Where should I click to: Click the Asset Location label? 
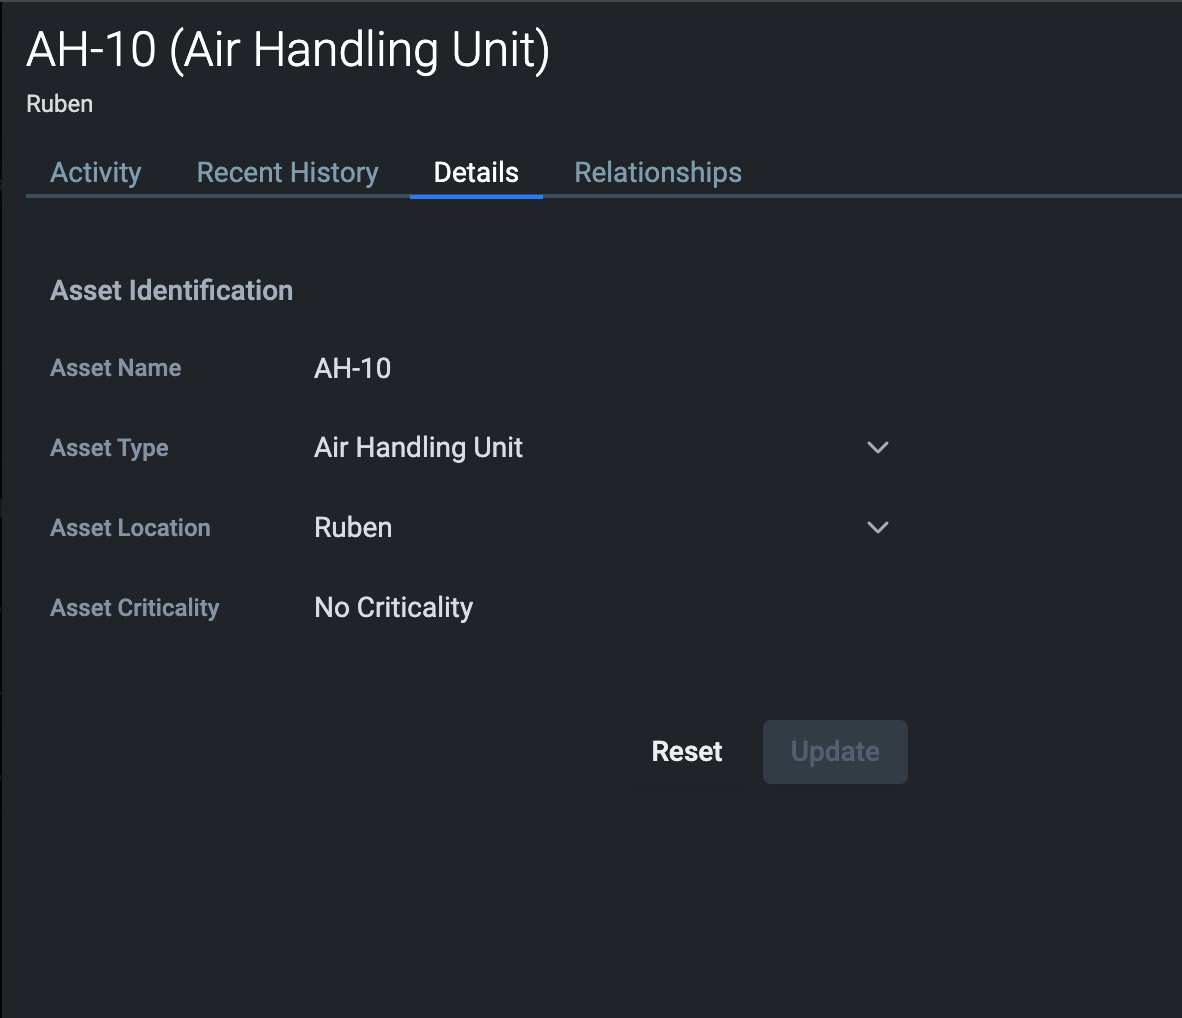coord(130,528)
